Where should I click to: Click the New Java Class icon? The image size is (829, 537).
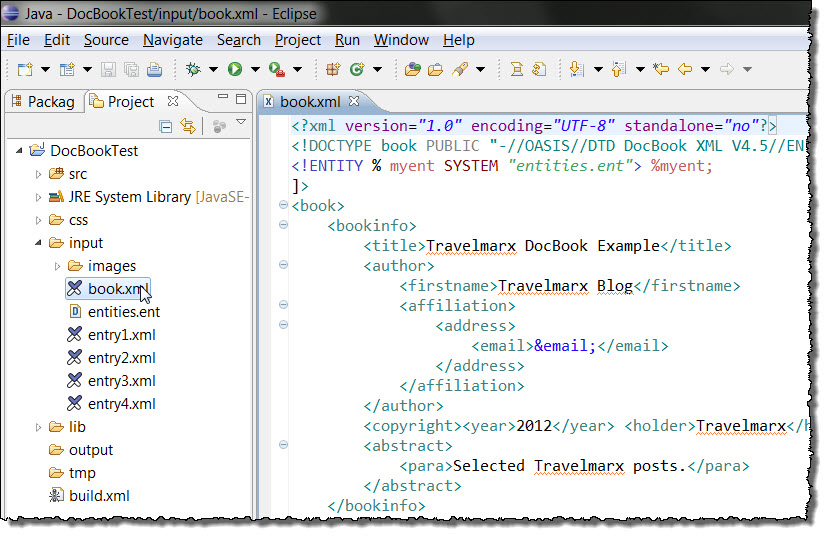(357, 69)
